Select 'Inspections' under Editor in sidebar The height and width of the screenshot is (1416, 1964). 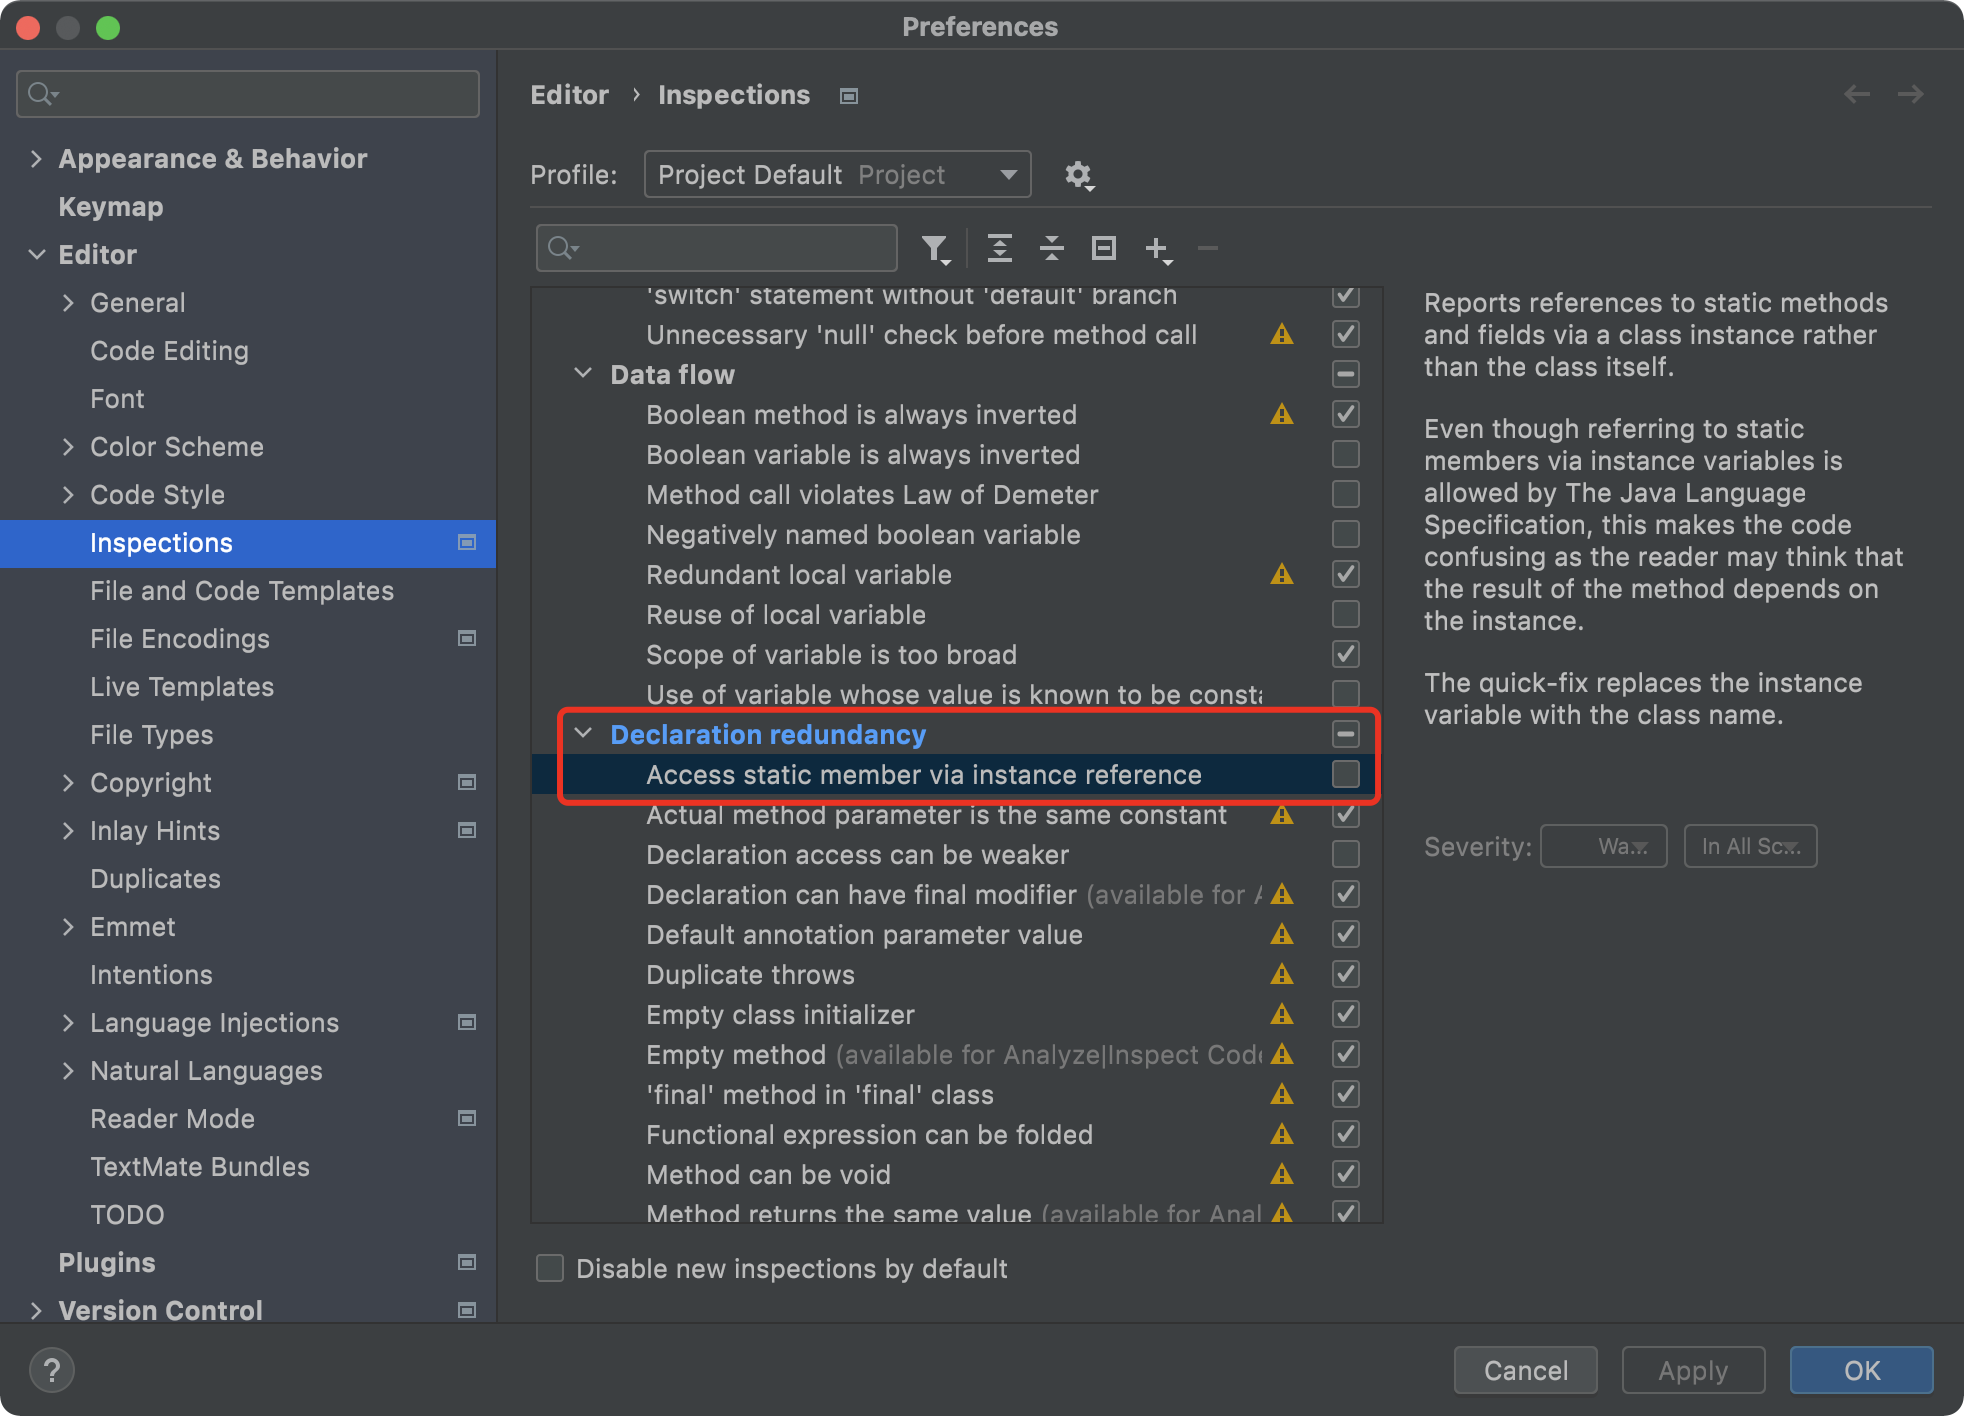160,541
